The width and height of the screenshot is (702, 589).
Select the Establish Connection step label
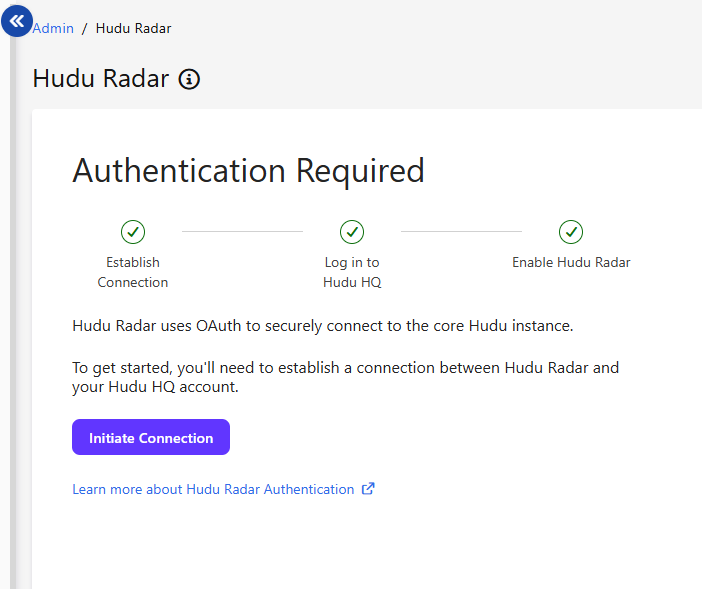click(x=133, y=272)
